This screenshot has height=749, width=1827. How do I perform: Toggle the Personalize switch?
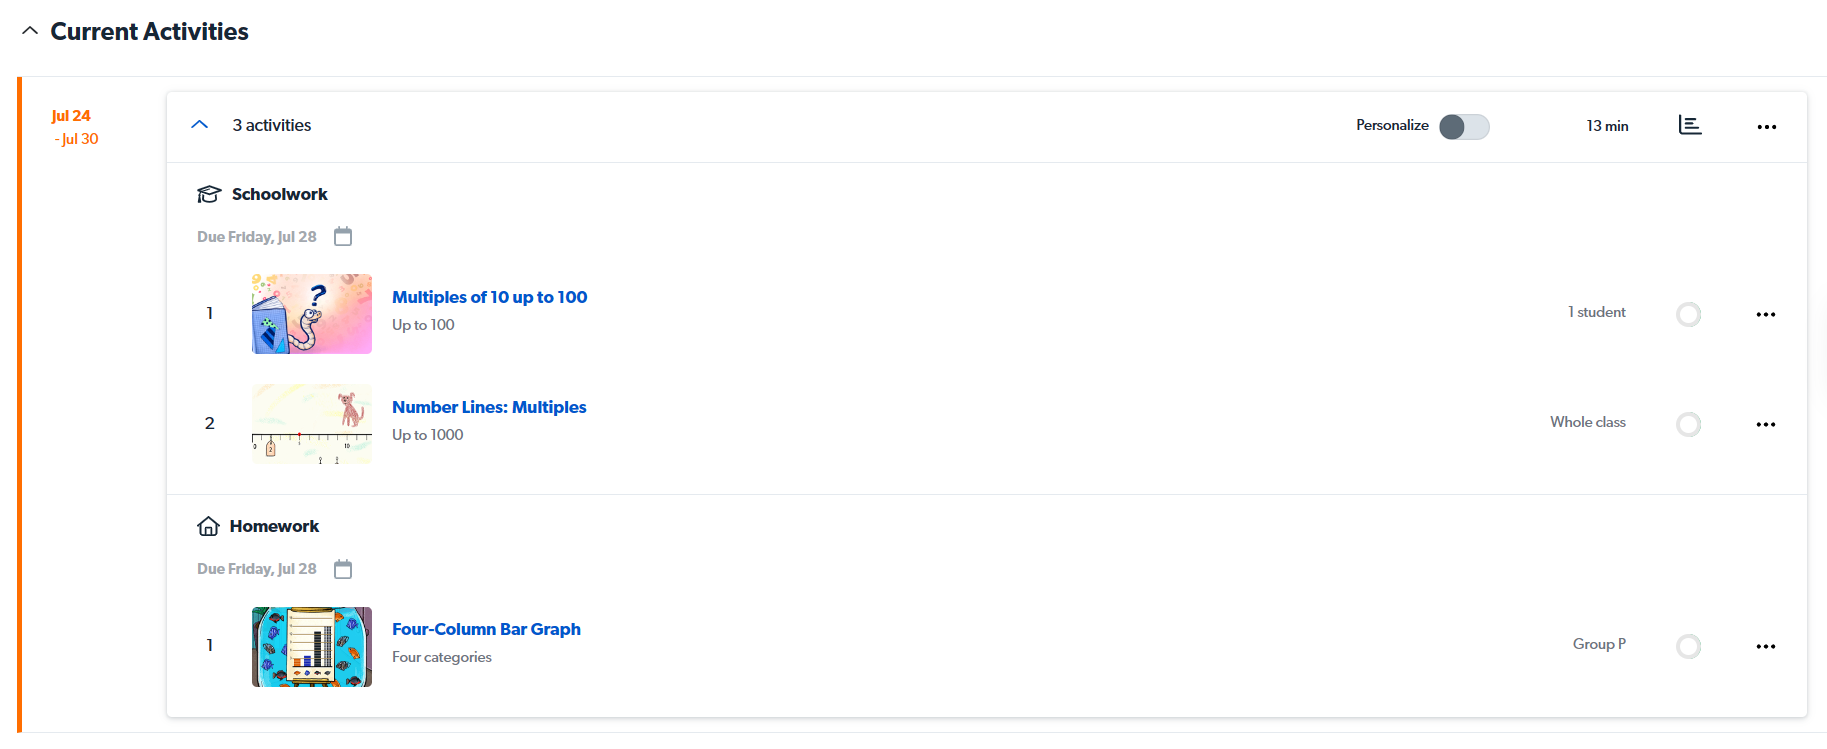click(1464, 127)
